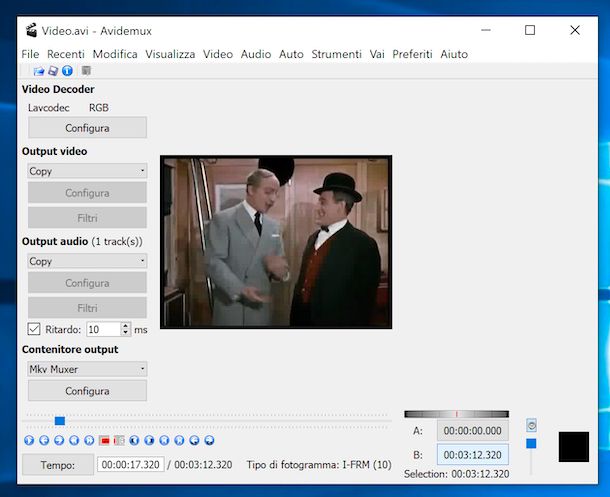Open the Recenti menu
Screen dimensions: 610x497
pyautogui.click(x=66, y=54)
